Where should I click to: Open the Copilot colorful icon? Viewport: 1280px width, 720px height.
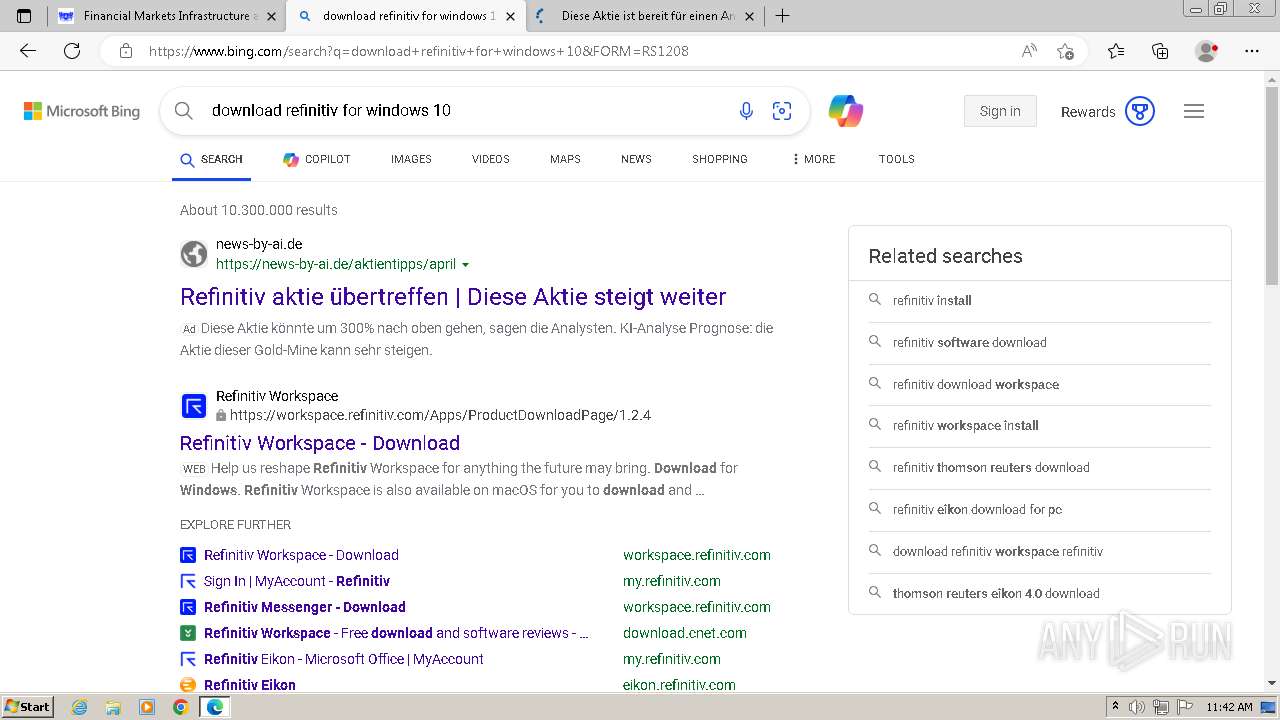[846, 111]
